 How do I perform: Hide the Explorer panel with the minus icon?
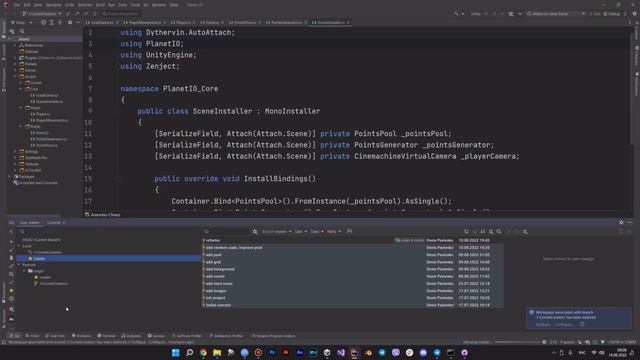pyautogui.click(x=78, y=22)
